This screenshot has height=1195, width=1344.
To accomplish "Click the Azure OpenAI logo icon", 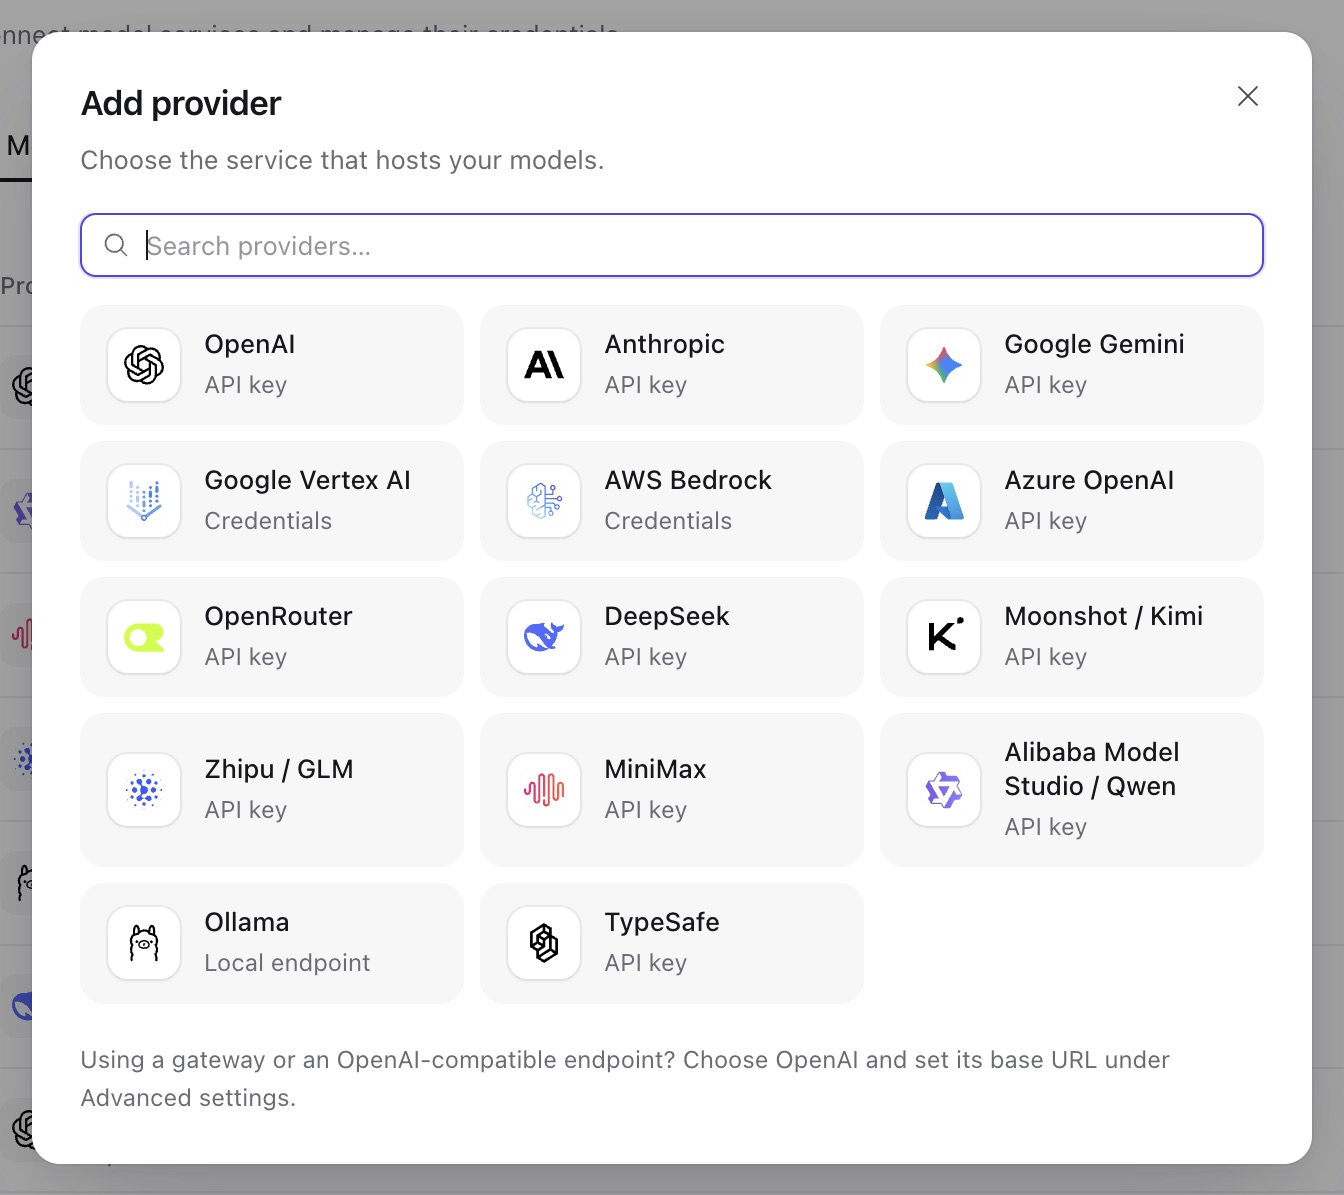I will tap(944, 501).
